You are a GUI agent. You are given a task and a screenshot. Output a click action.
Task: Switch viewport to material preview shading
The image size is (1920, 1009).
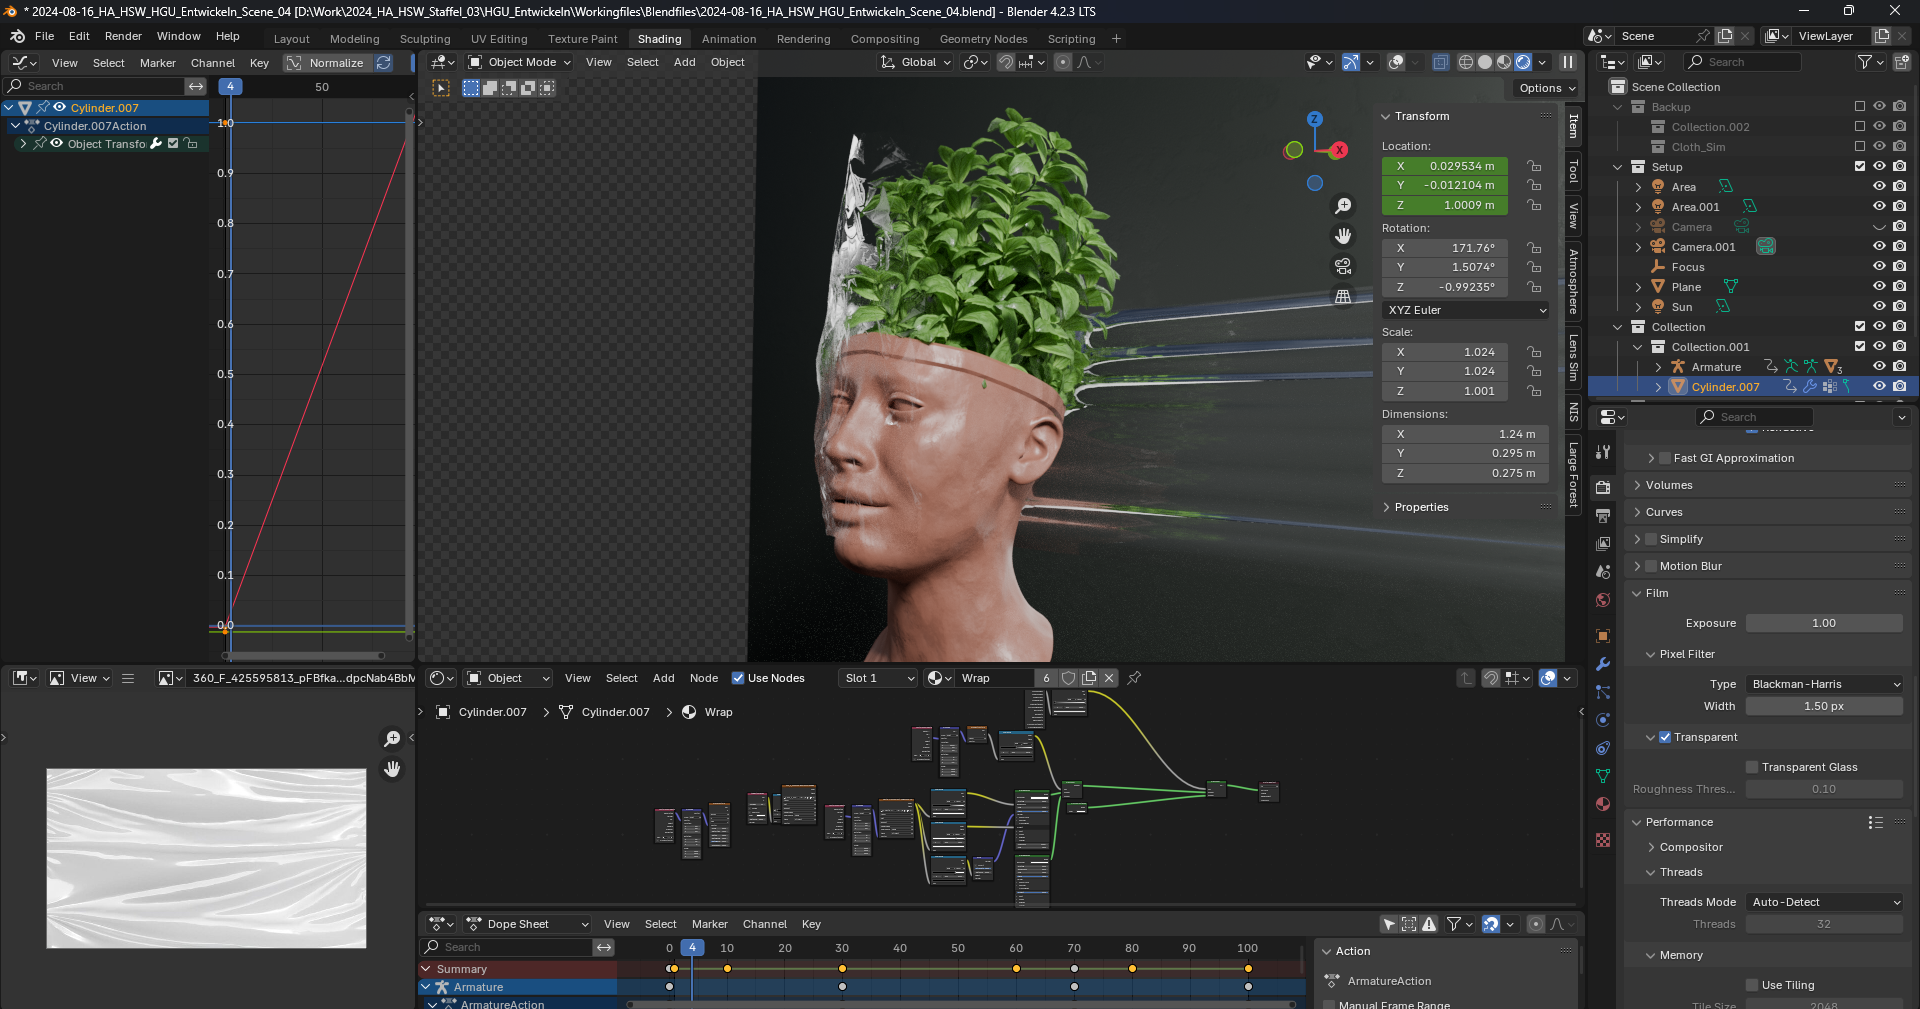[x=1504, y=62]
